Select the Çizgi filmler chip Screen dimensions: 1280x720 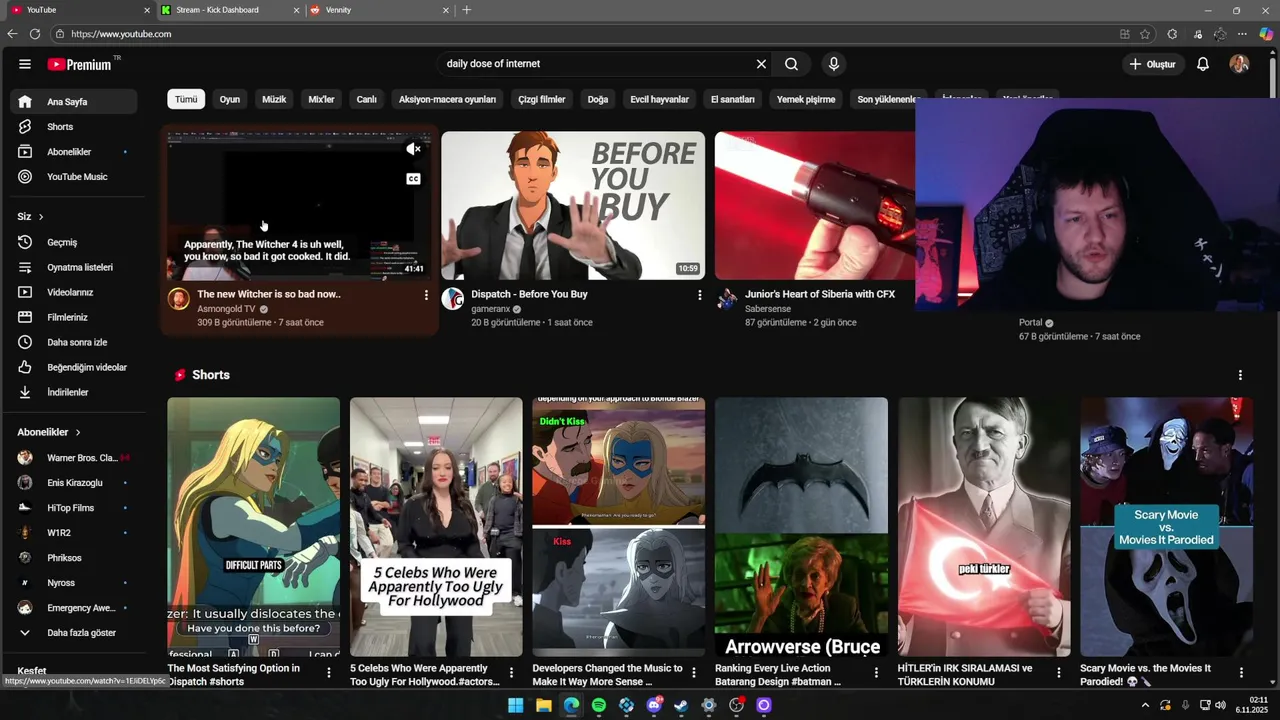coord(541,99)
